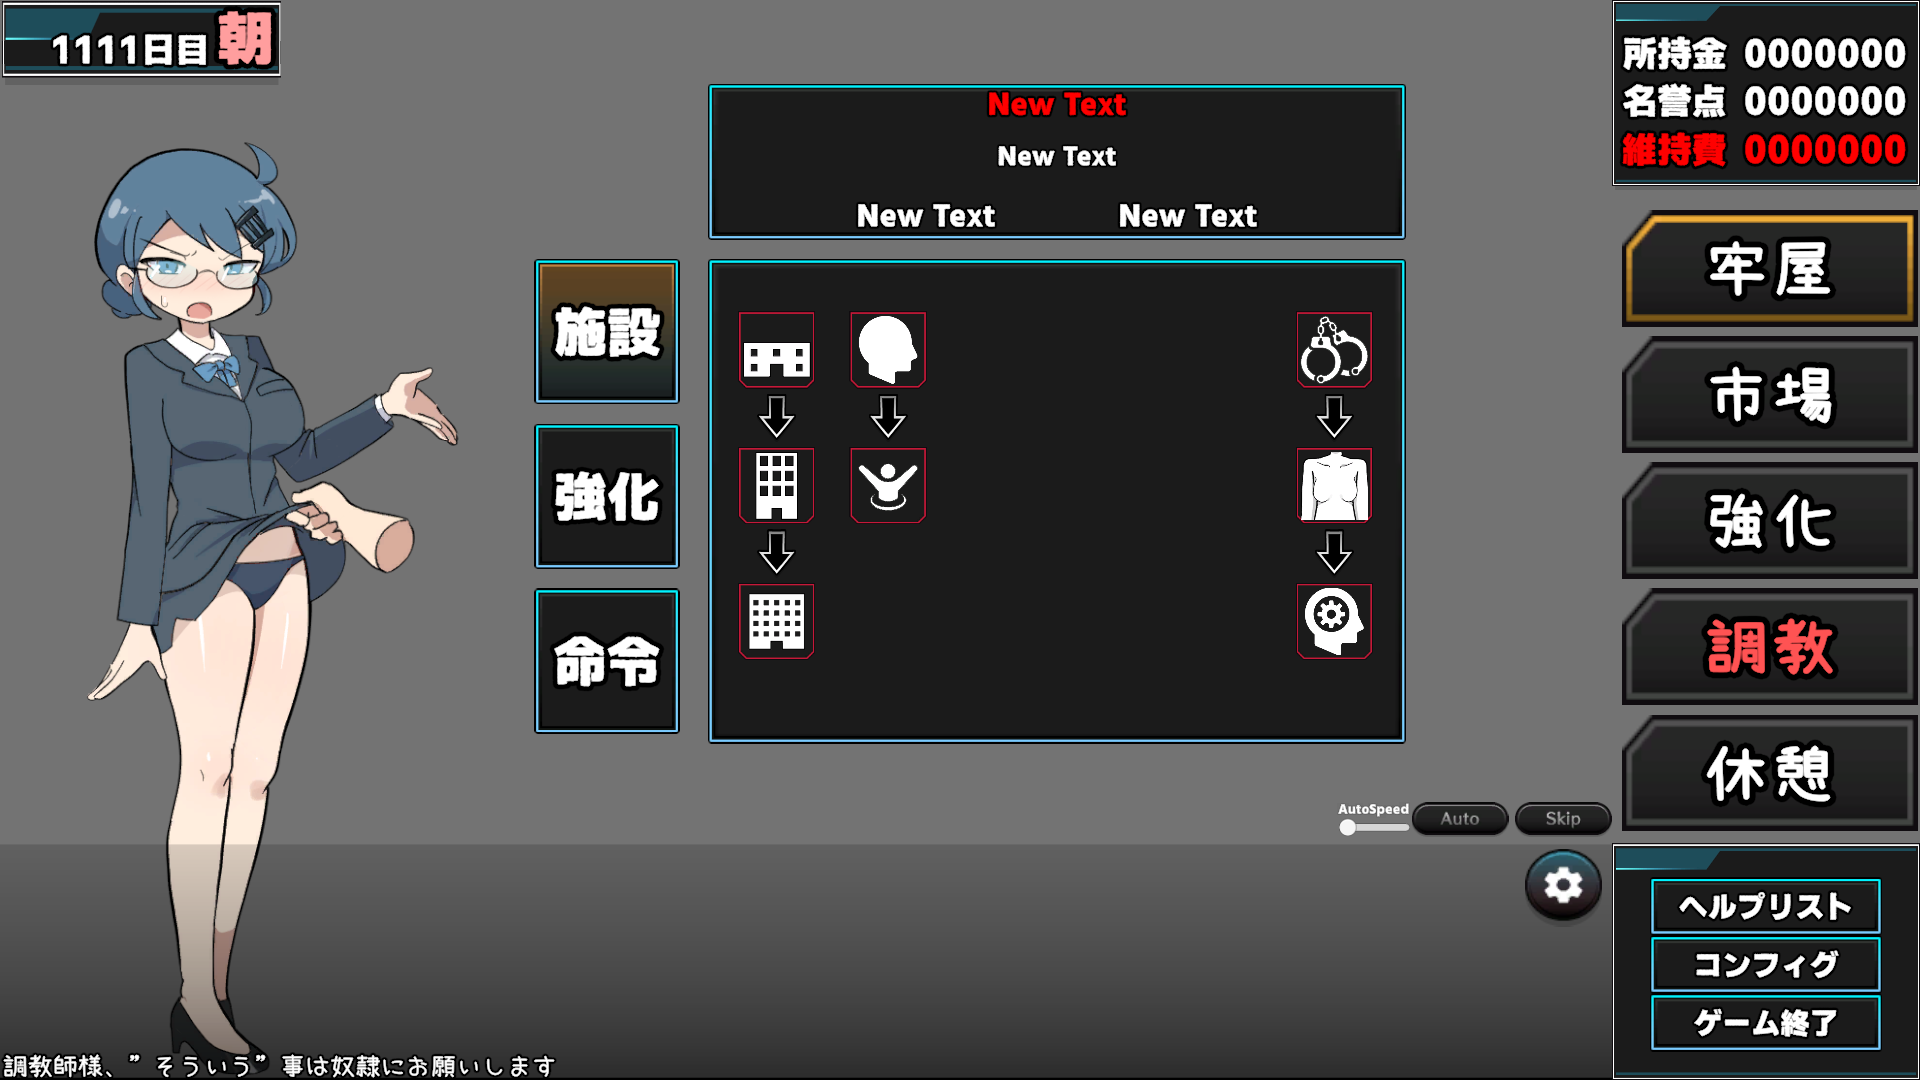This screenshot has height=1080, width=1920.
Task: Choose 休憩 rest option
Action: pyautogui.click(x=1768, y=774)
